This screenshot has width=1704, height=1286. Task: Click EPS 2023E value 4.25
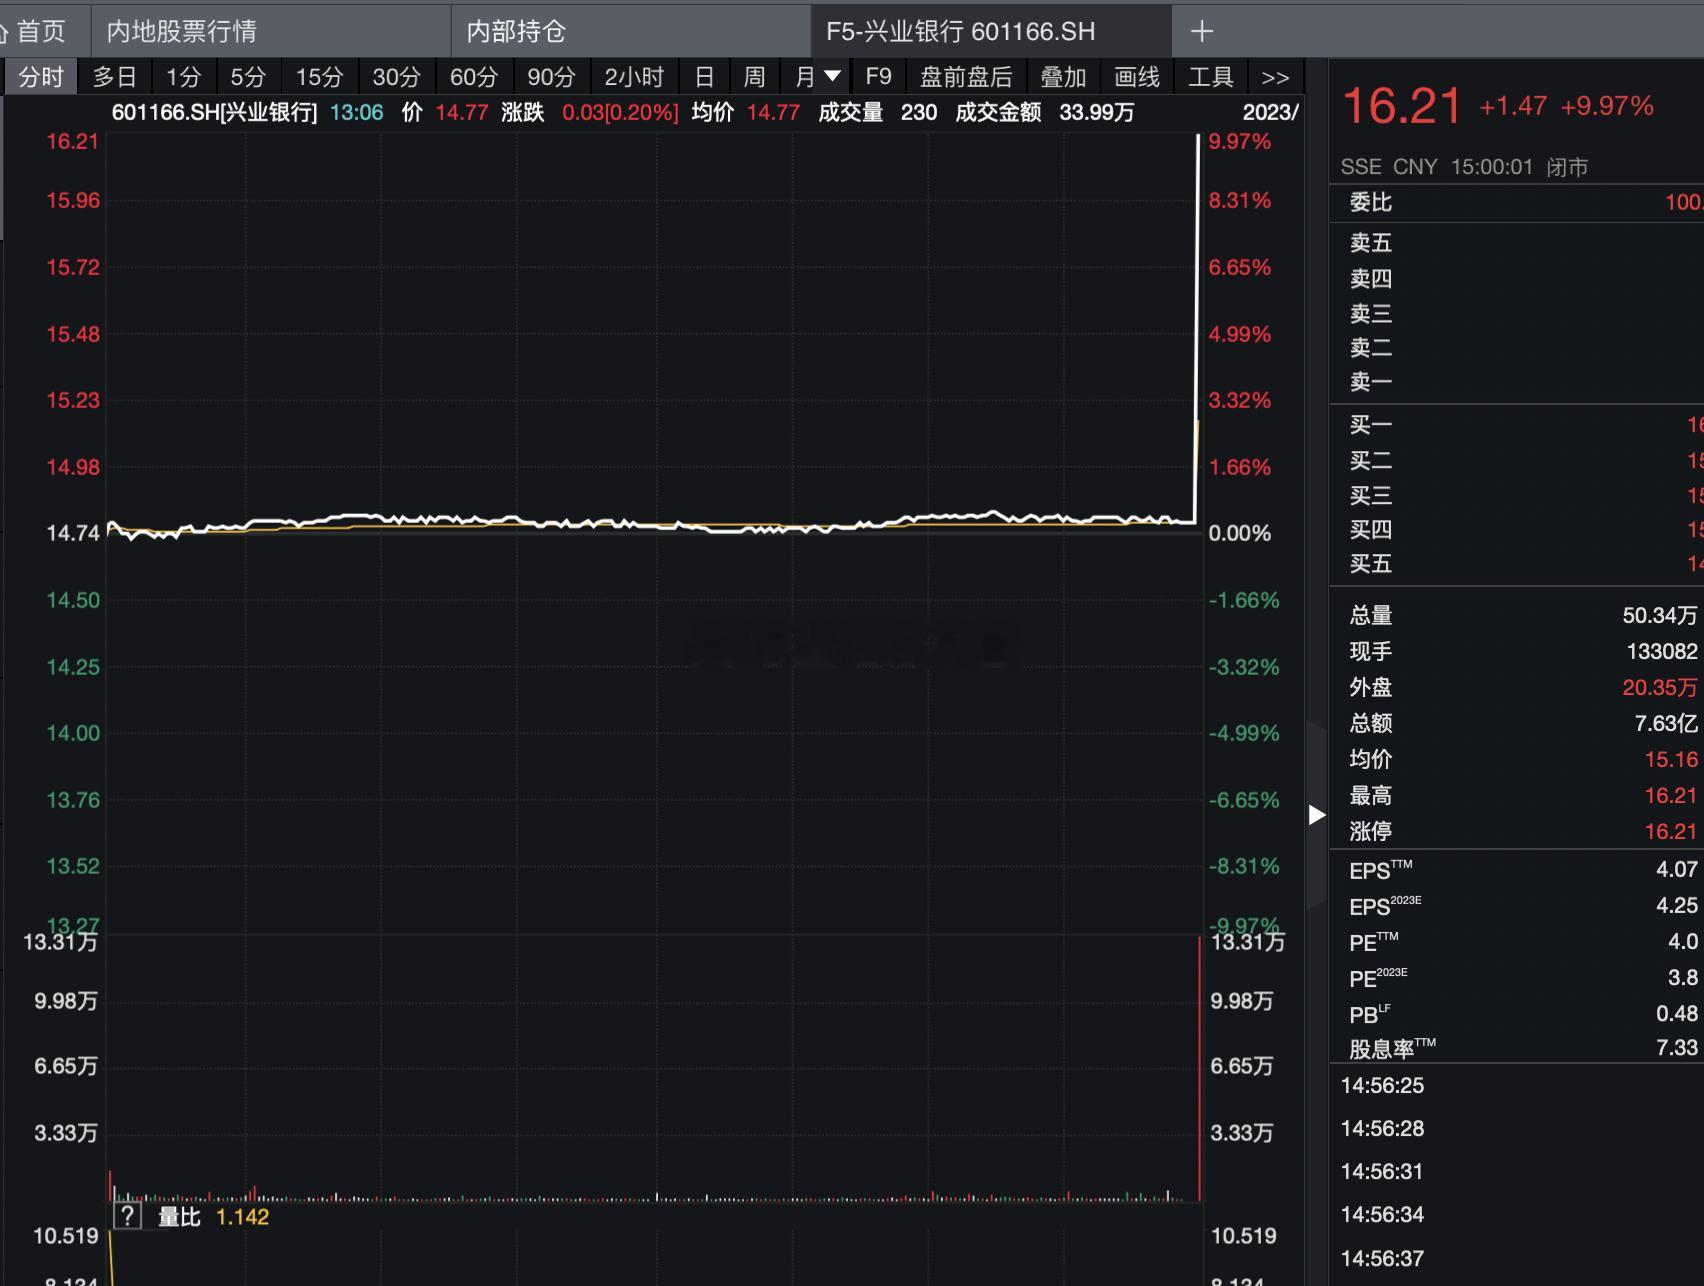coord(1676,906)
